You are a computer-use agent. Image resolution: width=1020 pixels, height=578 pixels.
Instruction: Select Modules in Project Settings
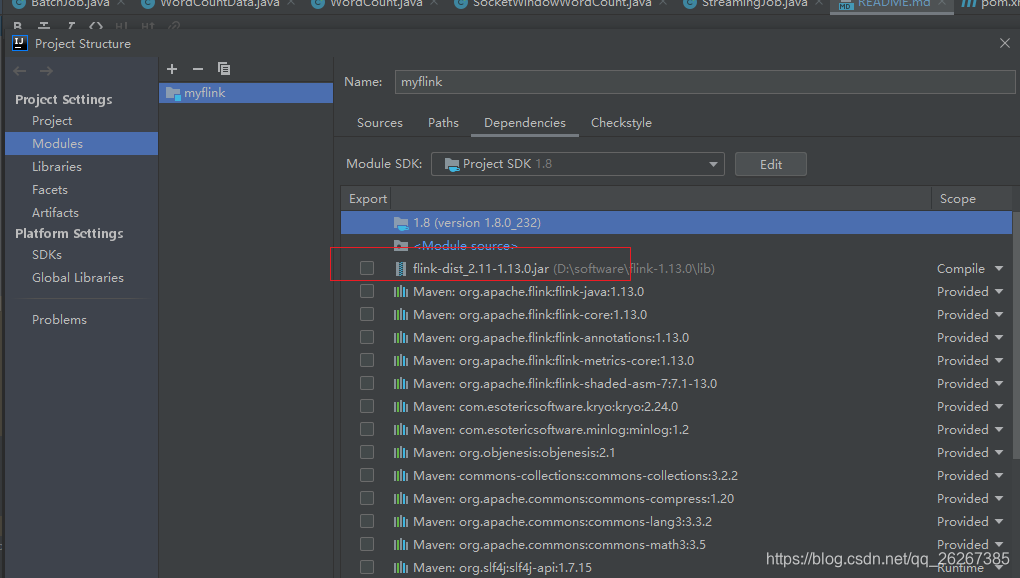(81, 144)
